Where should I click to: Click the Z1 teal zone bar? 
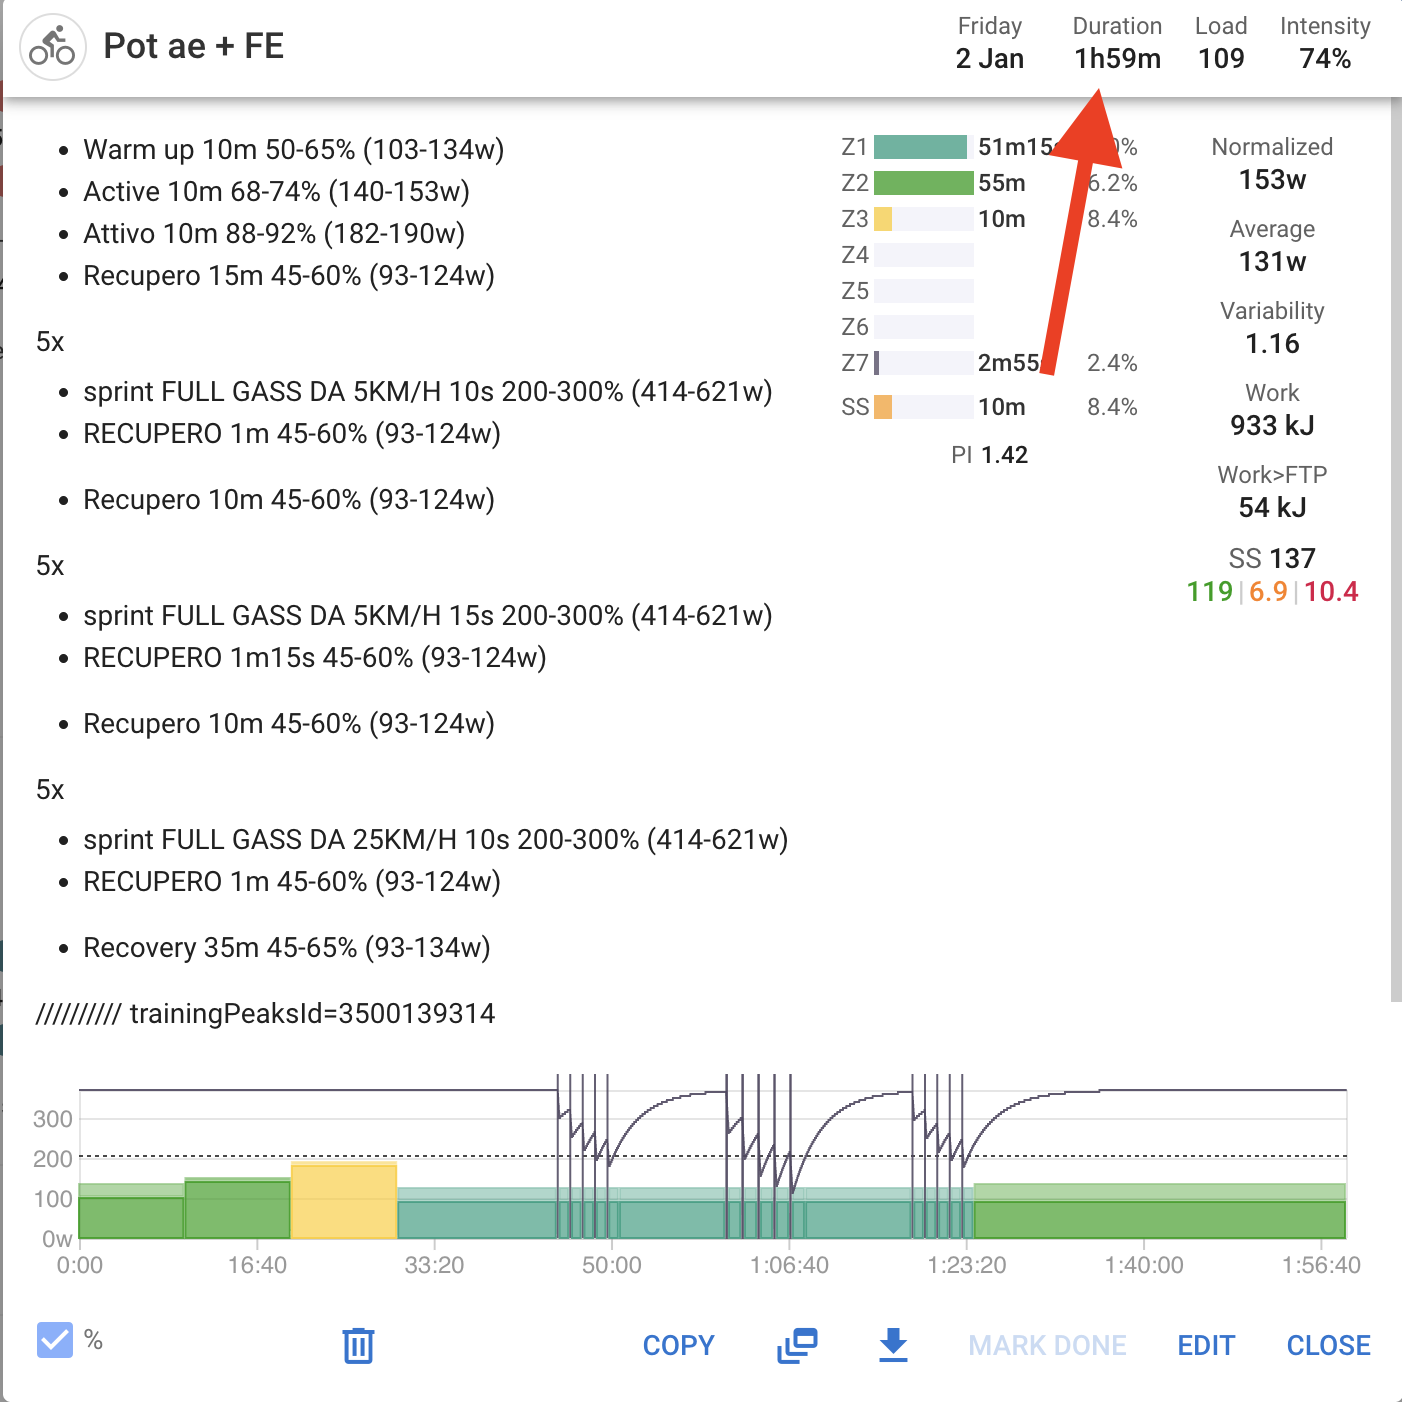pyautogui.click(x=920, y=147)
